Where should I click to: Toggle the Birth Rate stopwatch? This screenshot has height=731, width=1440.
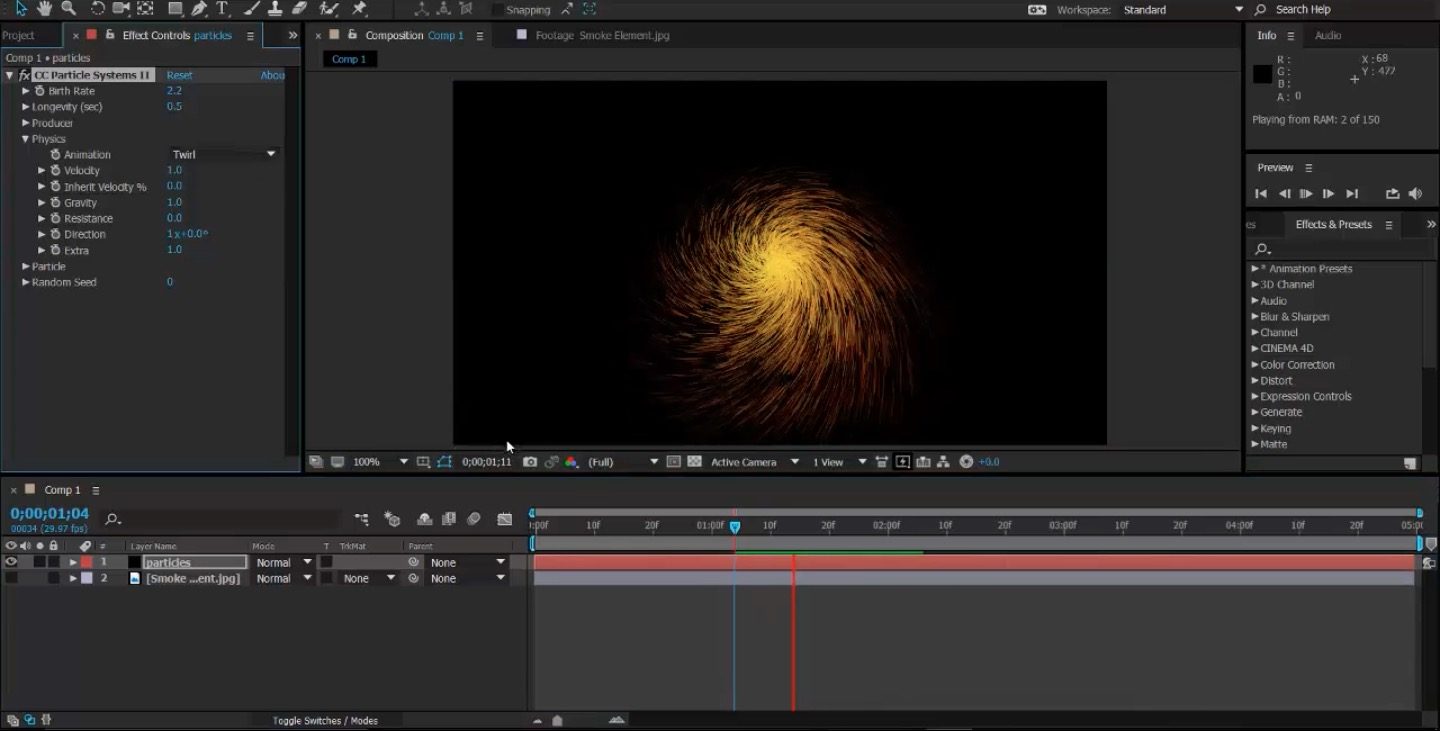pos(40,91)
